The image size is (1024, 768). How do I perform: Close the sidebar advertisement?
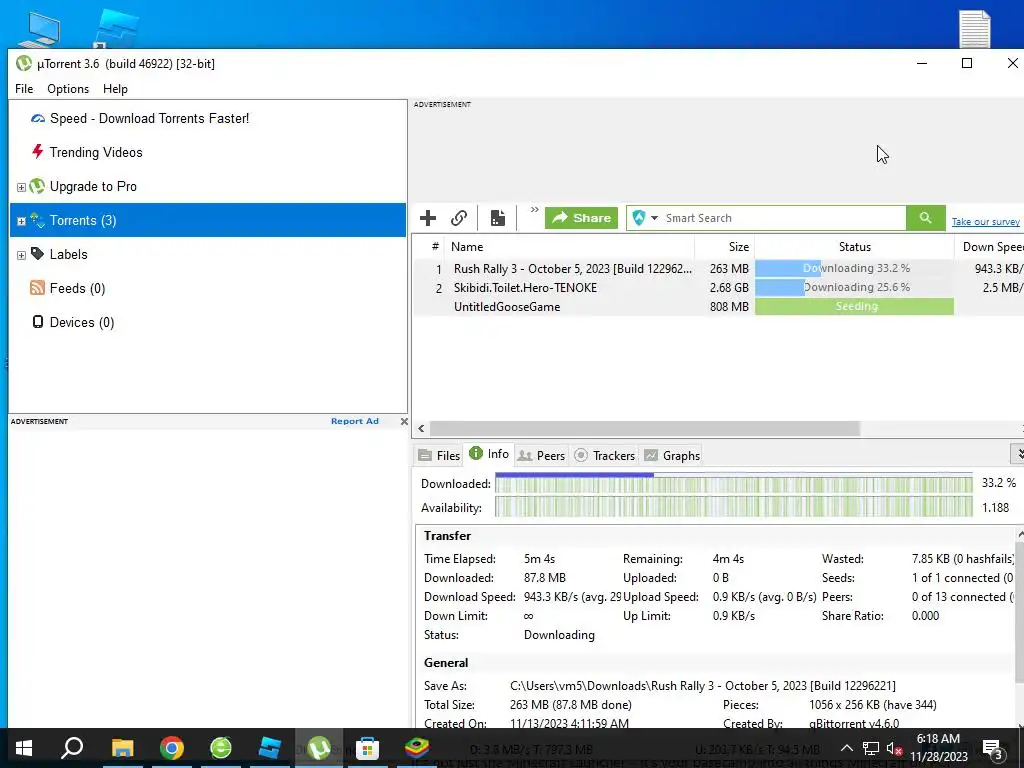[x=404, y=421]
